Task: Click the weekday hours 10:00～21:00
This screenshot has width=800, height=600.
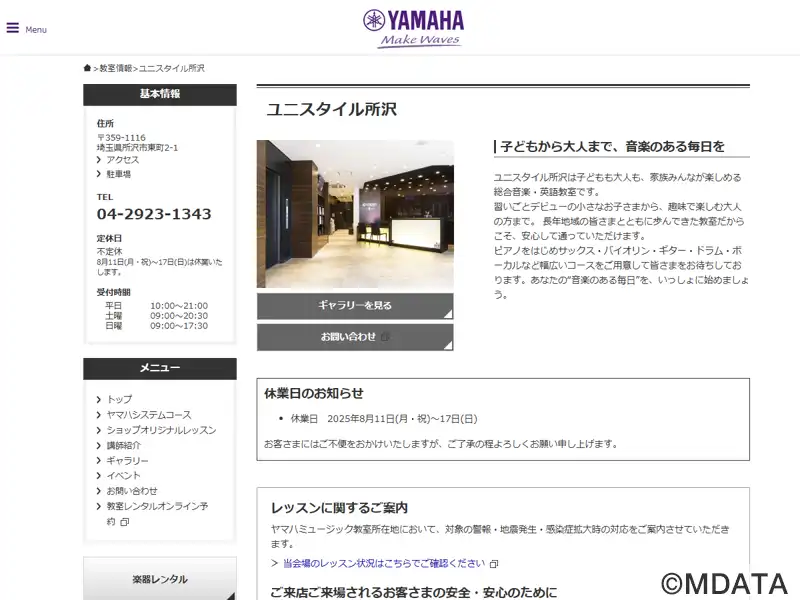Action: click(x=179, y=306)
